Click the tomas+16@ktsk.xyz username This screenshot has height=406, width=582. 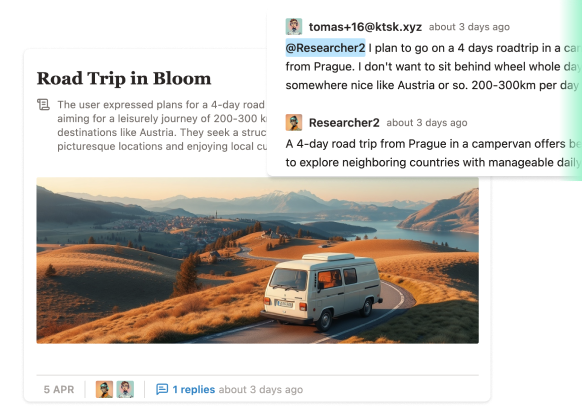click(365, 27)
